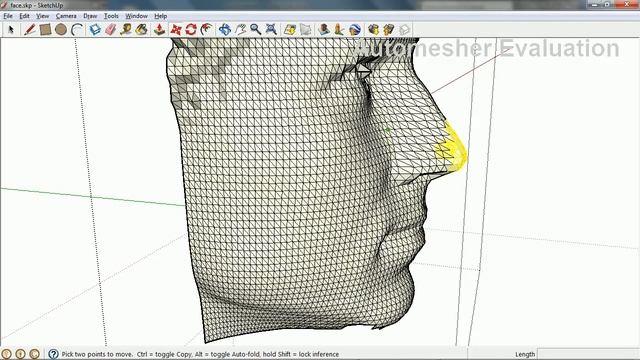Screen dimensions: 640x360
Task: Choose the Rectangle drawing tool
Action: click(45, 29)
